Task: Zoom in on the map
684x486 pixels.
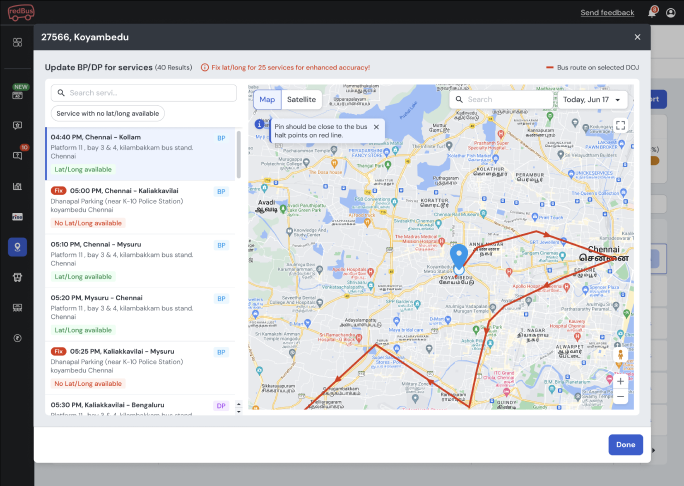Action: (x=620, y=381)
